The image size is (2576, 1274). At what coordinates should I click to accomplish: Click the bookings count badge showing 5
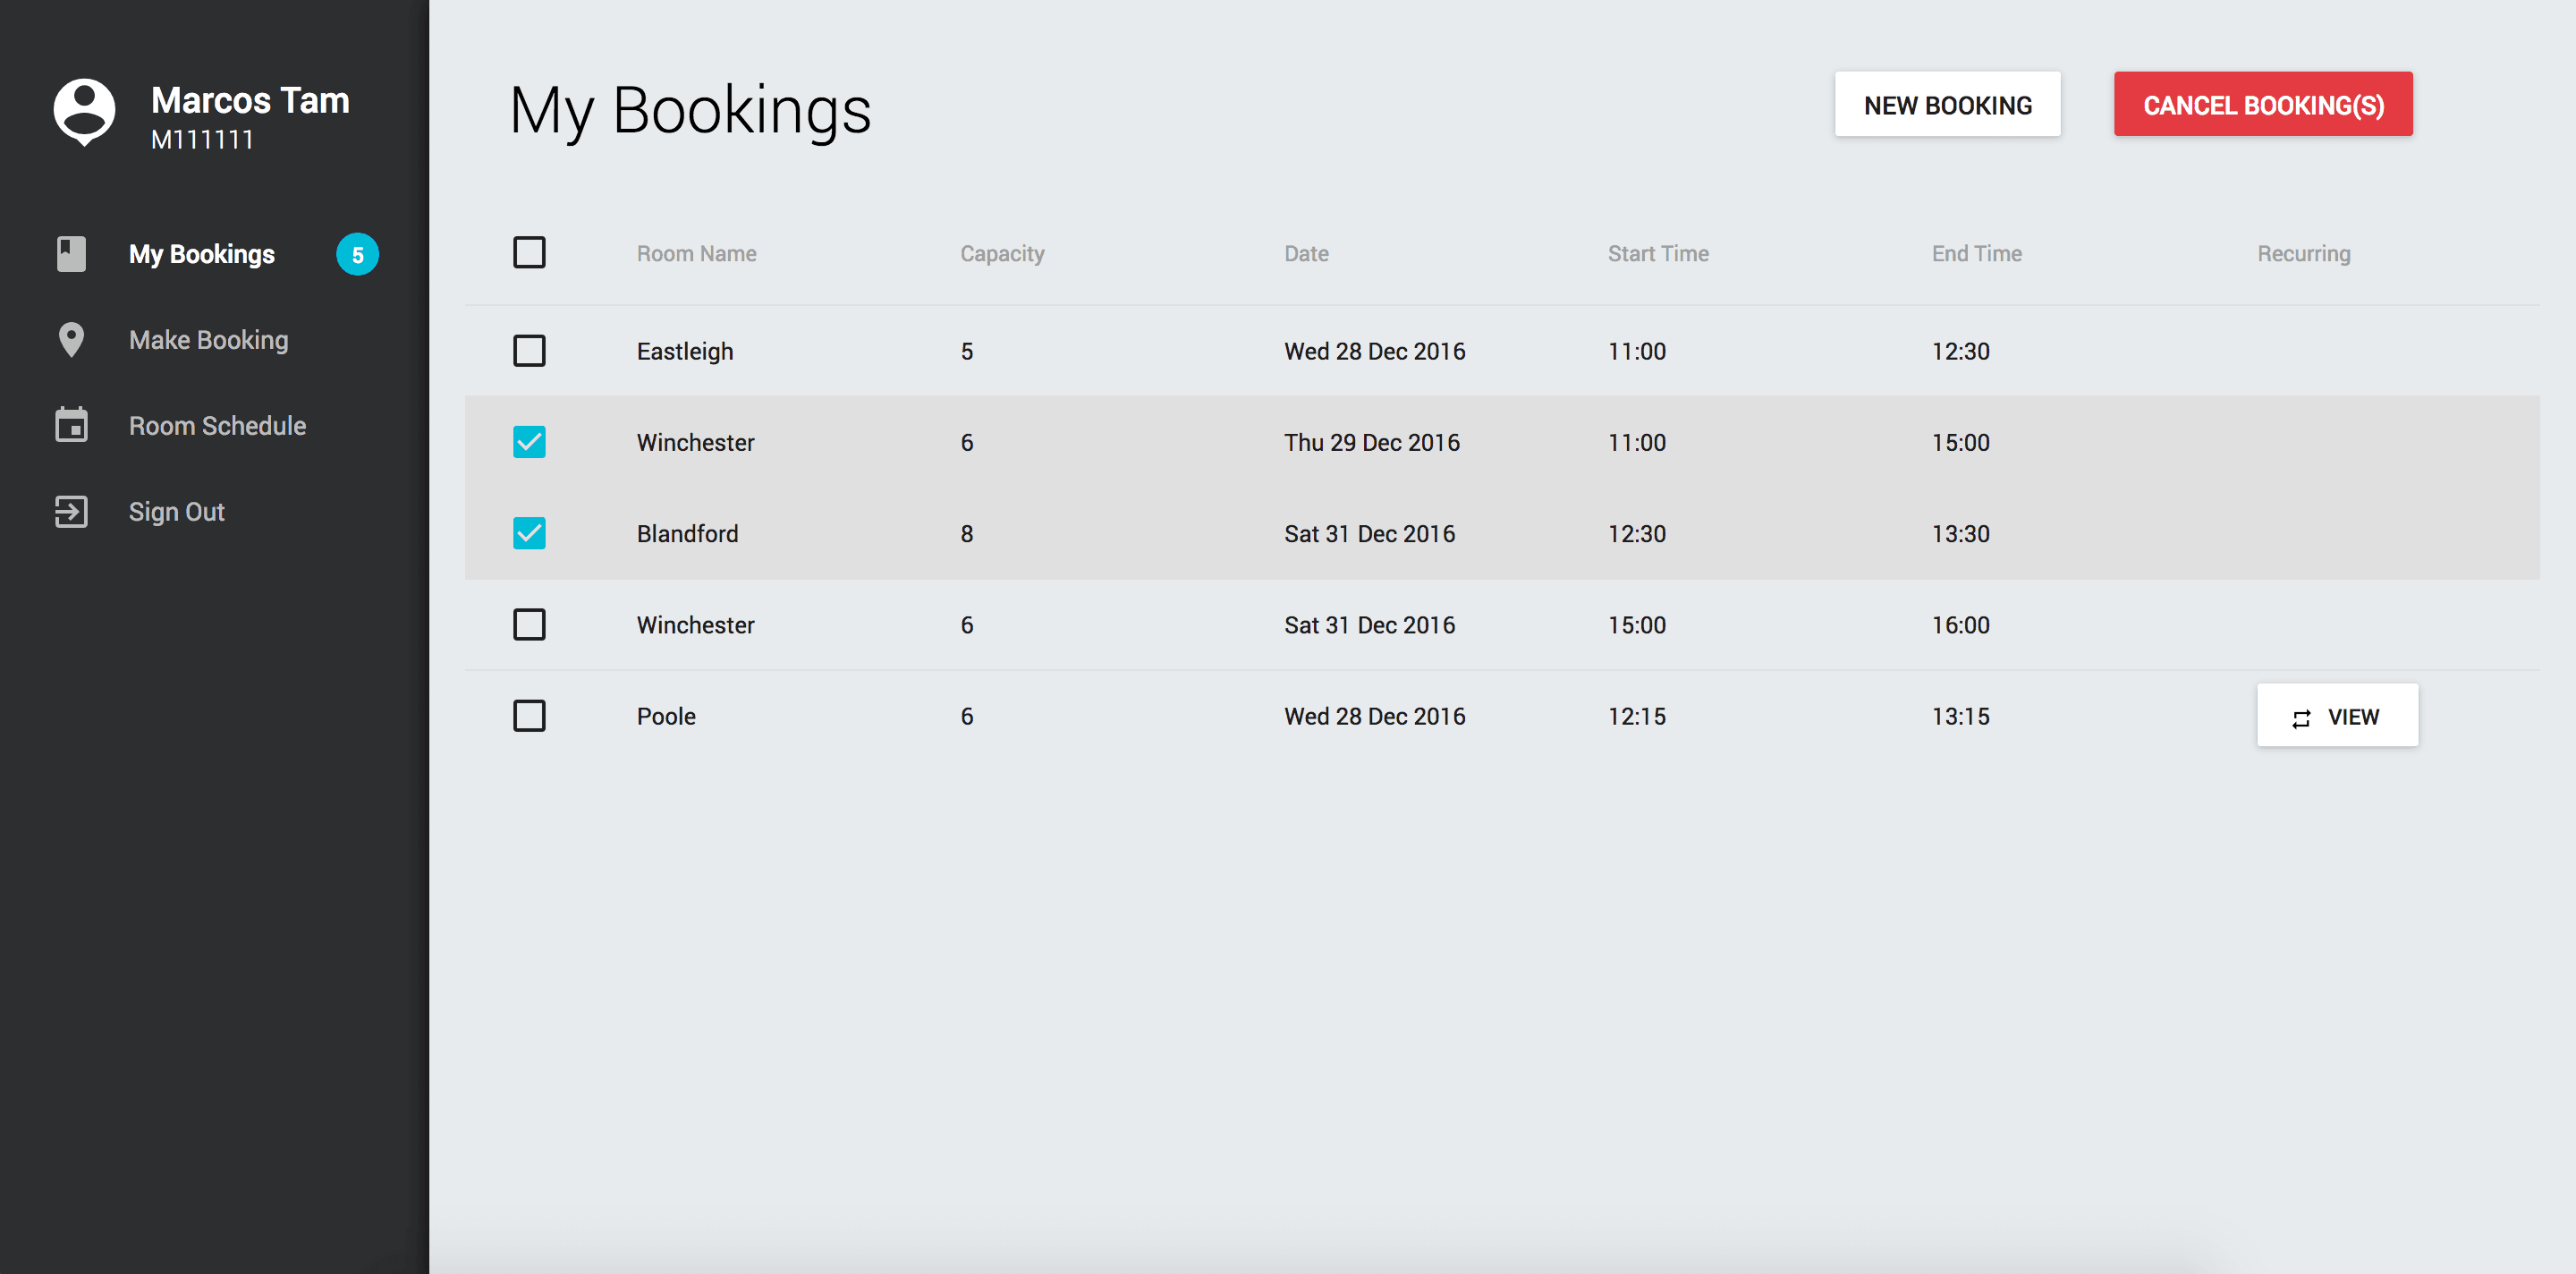click(x=357, y=254)
